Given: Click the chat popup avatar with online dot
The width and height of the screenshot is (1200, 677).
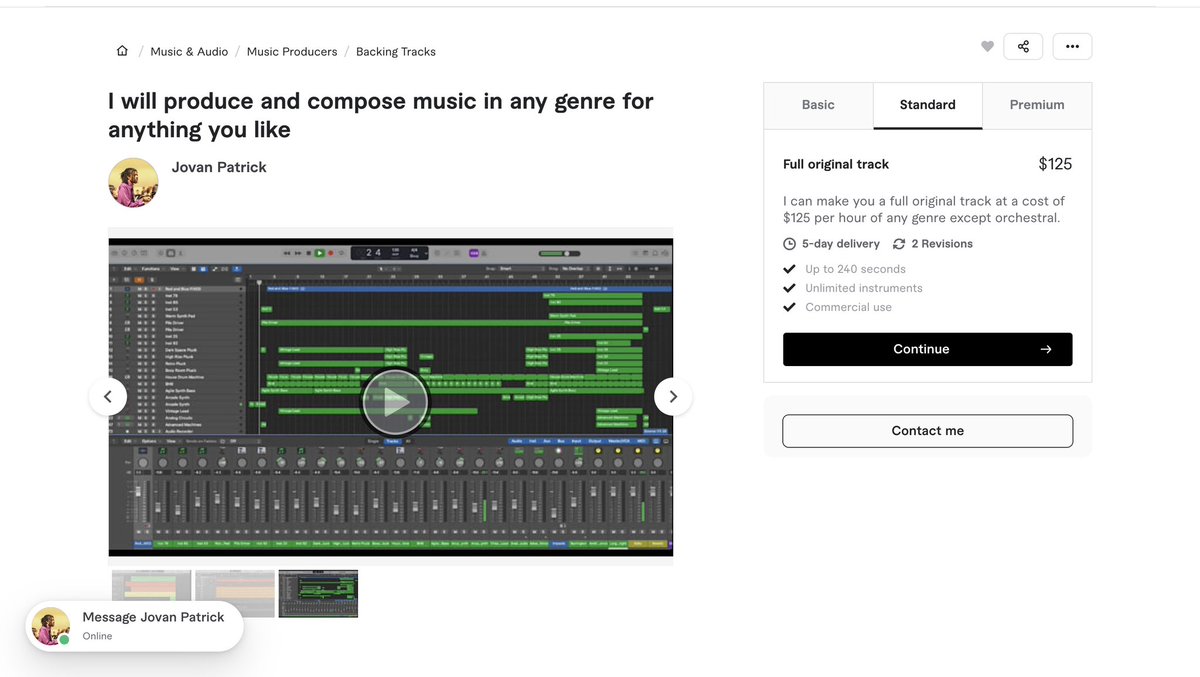Looking at the screenshot, I should 51,626.
